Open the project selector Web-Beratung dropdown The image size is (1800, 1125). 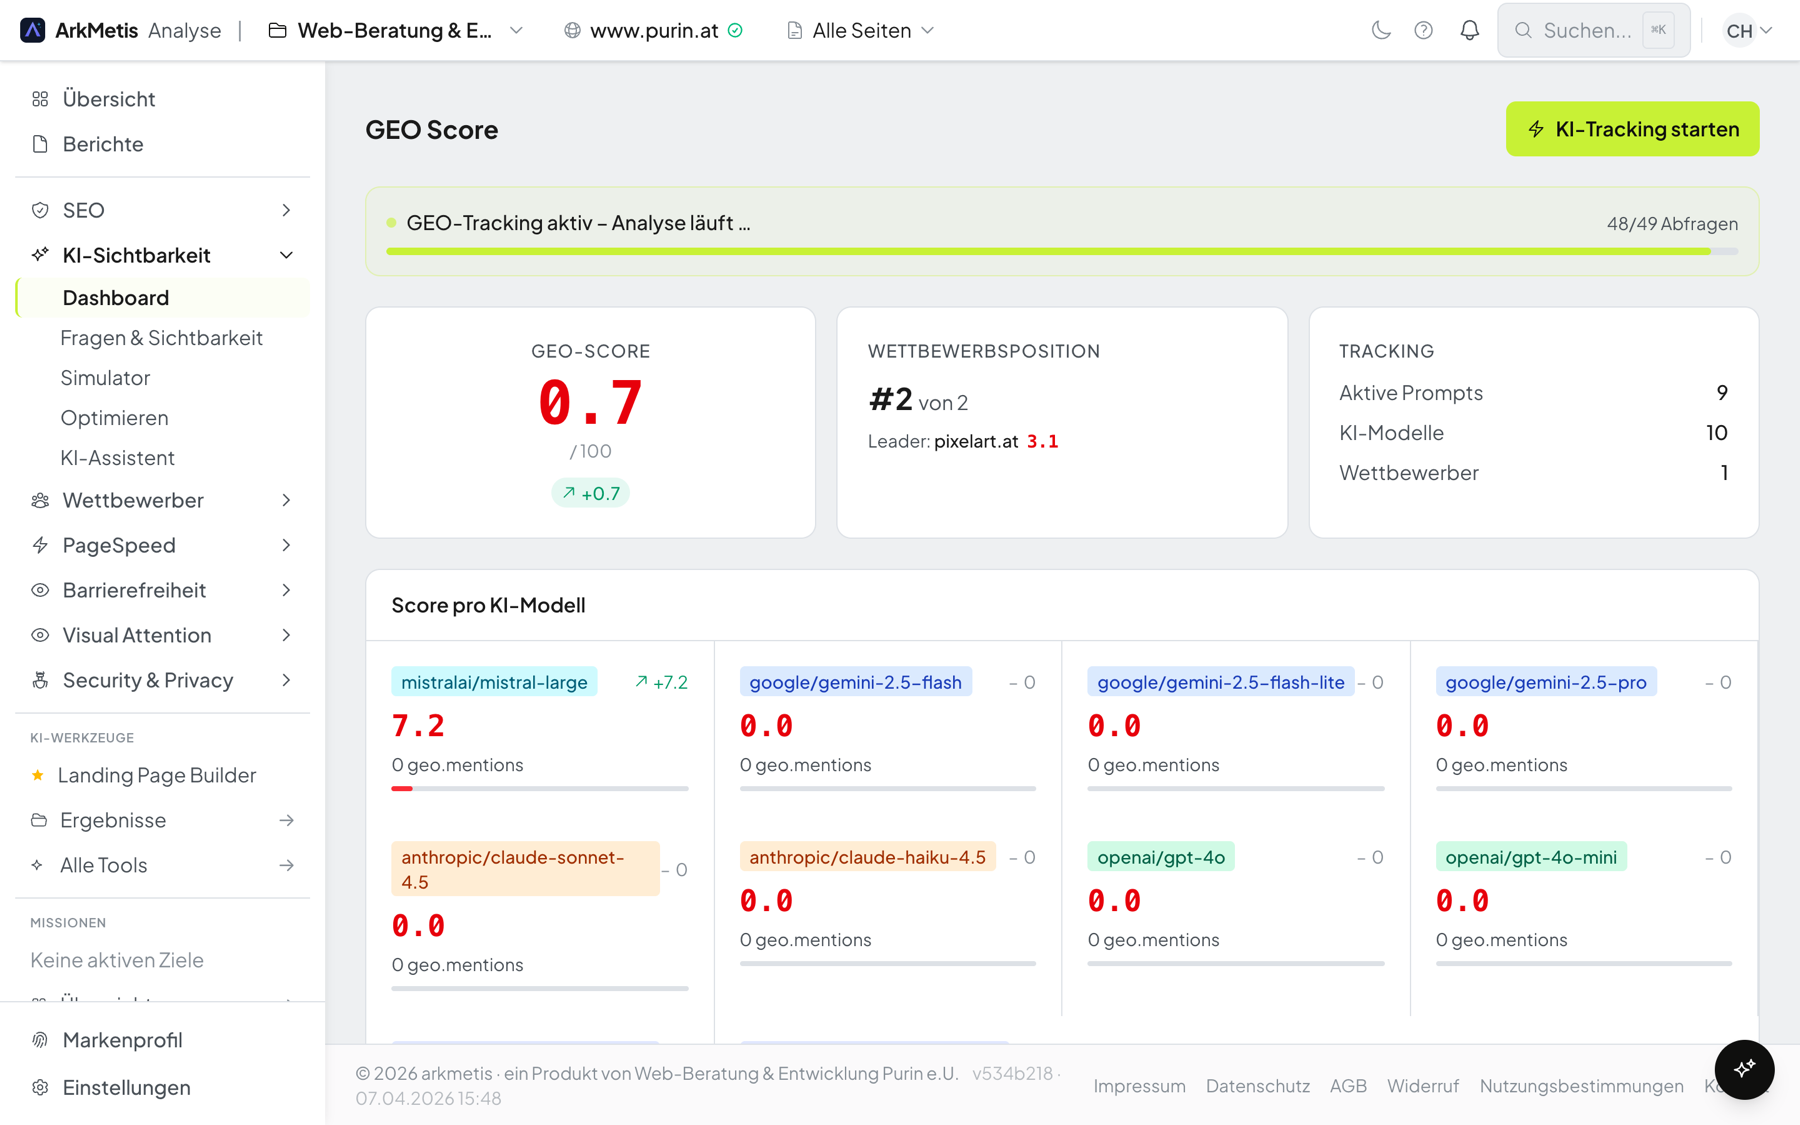(x=396, y=30)
